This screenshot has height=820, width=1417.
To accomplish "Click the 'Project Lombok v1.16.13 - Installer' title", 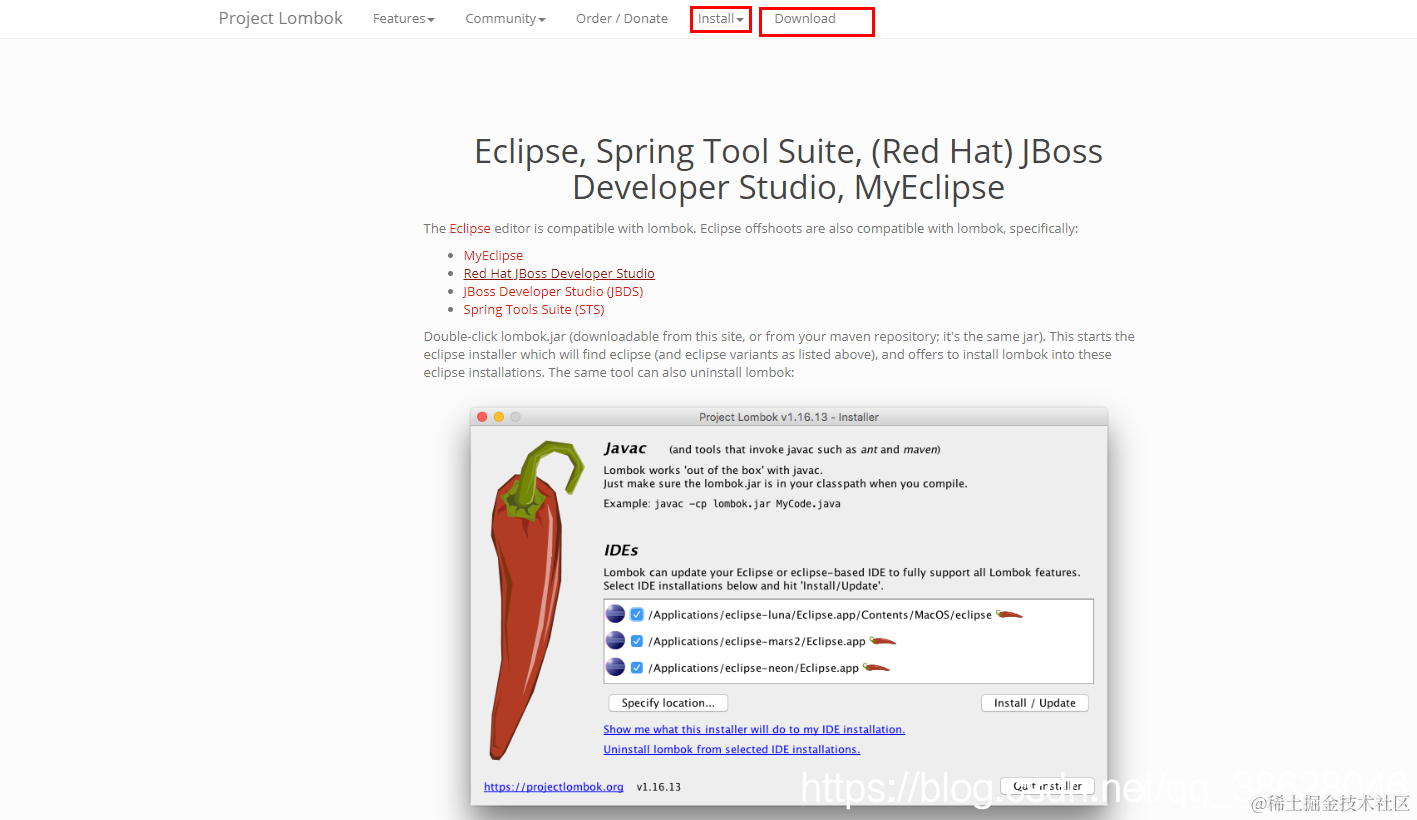I will click(x=789, y=417).
